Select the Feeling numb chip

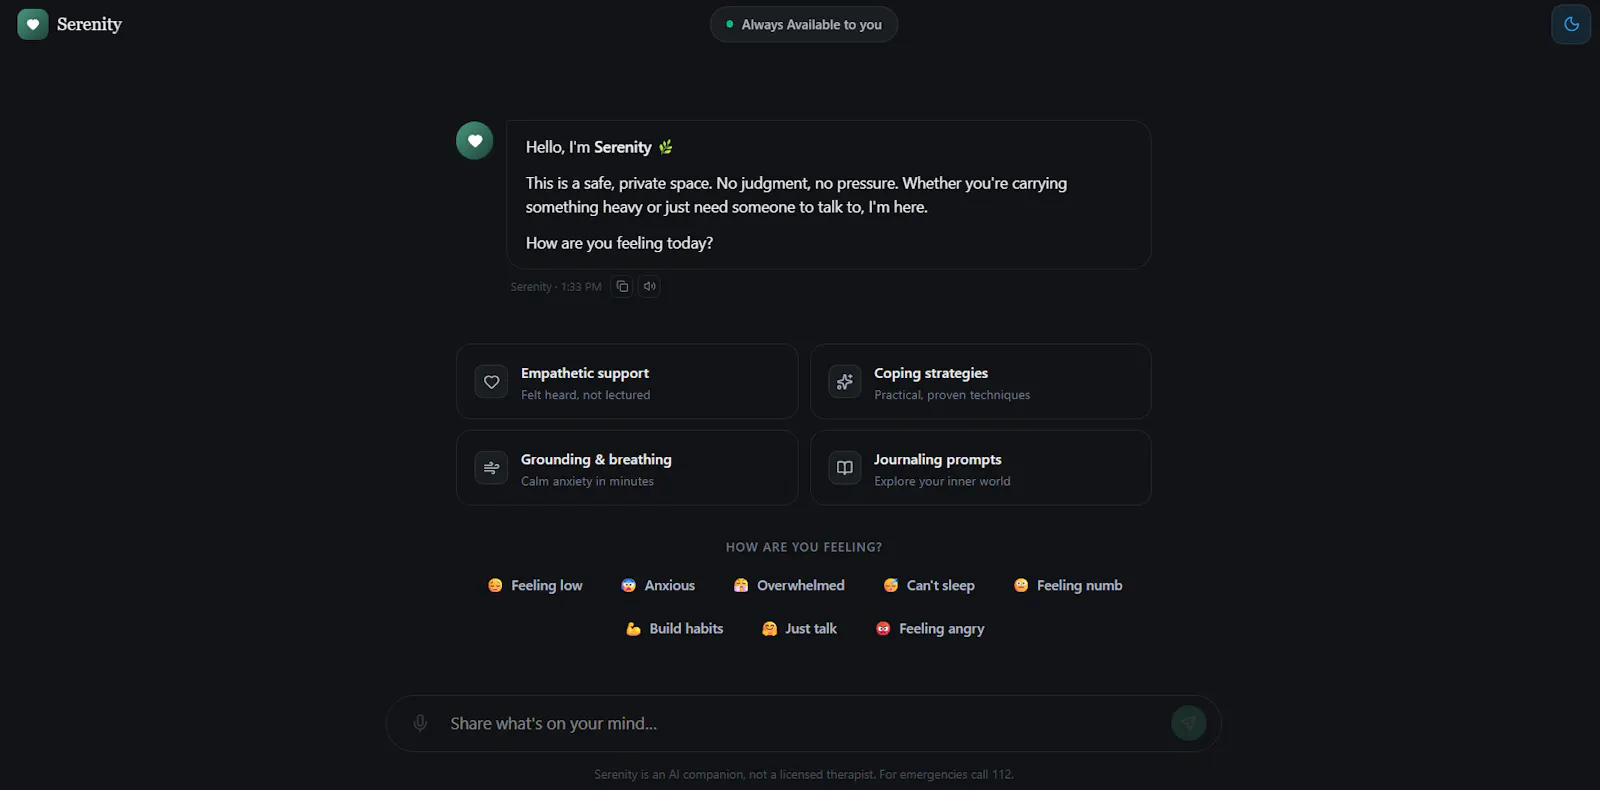coord(1068,585)
